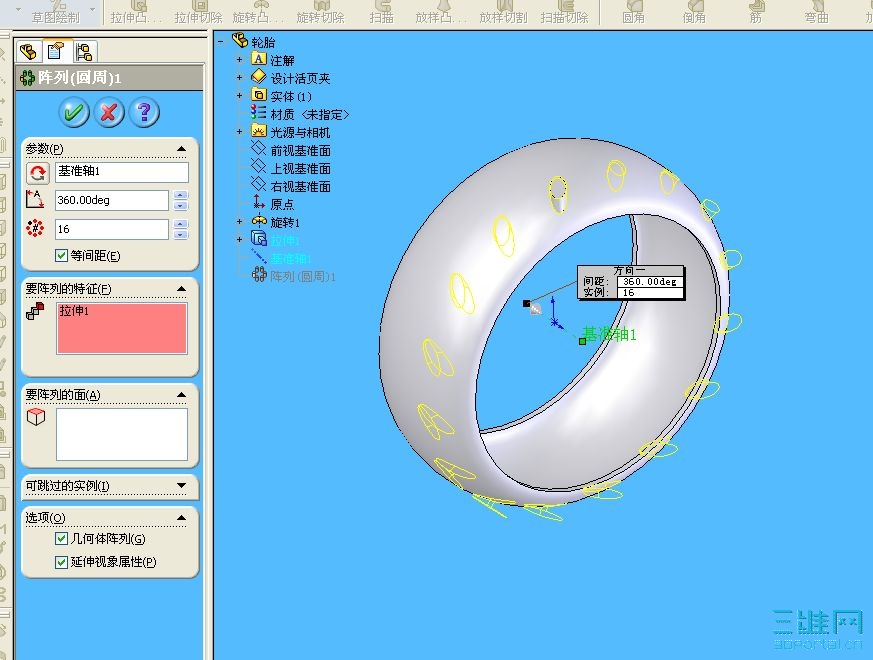
Task: Select the 光源与相机 icon
Action: click(x=258, y=131)
